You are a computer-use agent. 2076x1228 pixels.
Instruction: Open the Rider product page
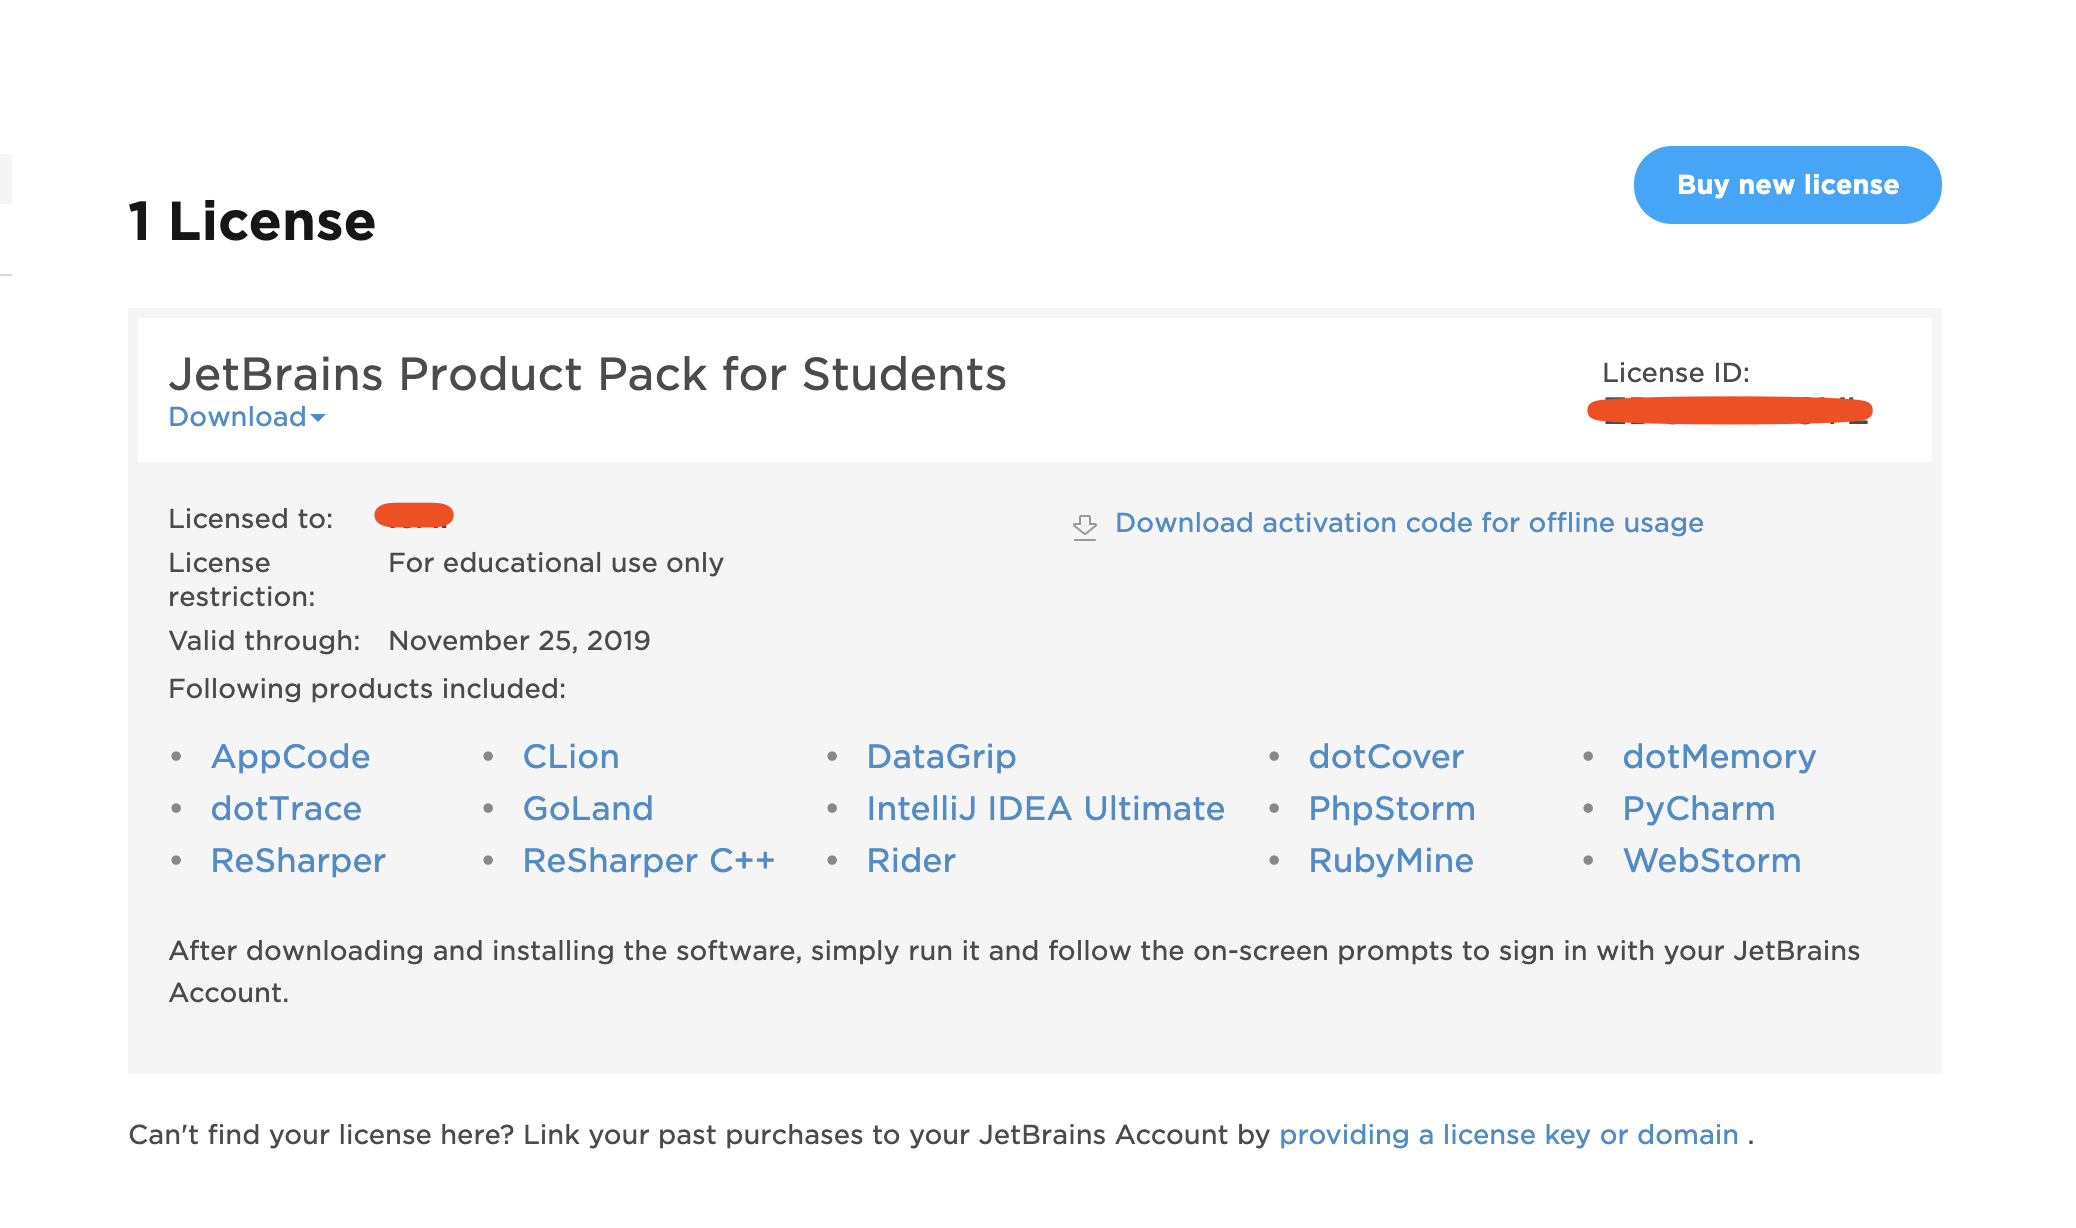[911, 860]
